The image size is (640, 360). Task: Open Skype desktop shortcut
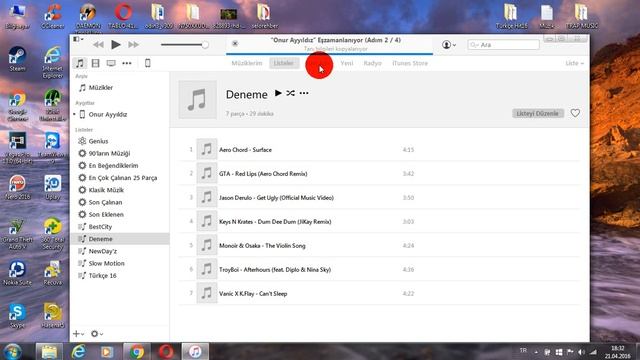(x=17, y=316)
